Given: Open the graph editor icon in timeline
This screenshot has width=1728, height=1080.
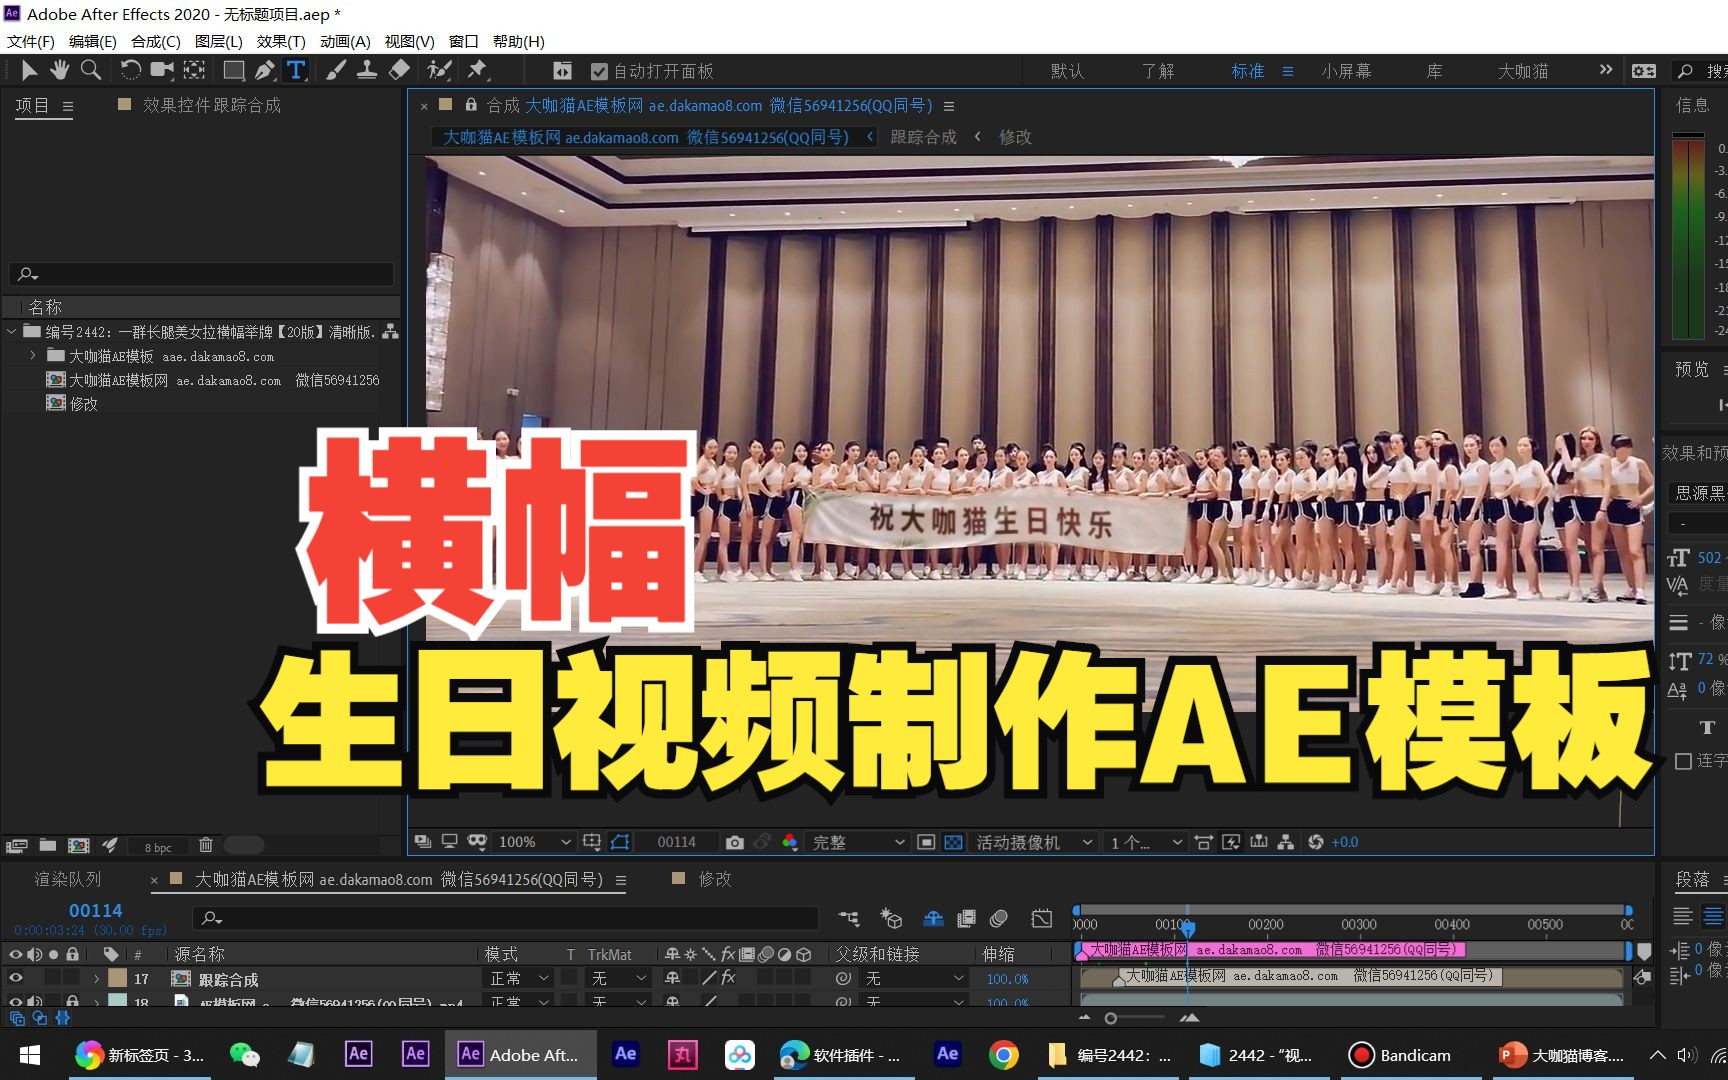Looking at the screenshot, I should click(1042, 918).
